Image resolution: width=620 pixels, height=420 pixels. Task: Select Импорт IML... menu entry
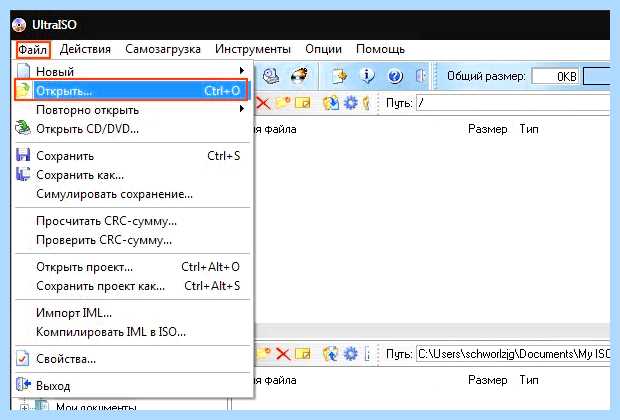tap(132, 313)
